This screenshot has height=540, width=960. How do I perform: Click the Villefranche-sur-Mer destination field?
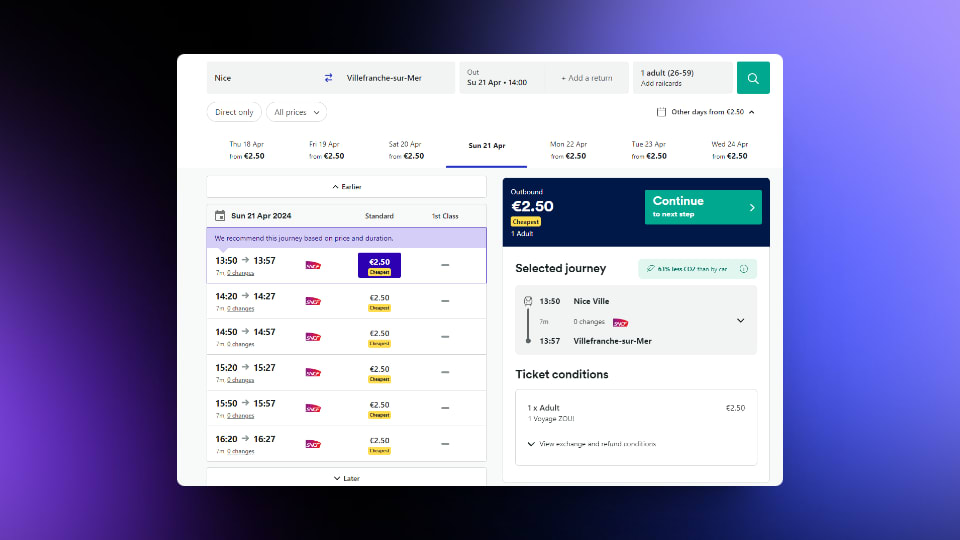pos(397,78)
